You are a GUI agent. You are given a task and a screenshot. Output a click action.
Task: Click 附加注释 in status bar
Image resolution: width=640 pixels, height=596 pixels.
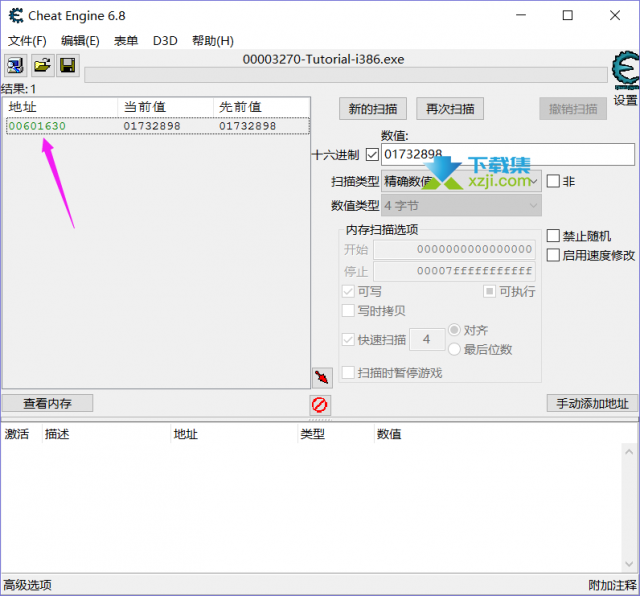[x=612, y=585]
